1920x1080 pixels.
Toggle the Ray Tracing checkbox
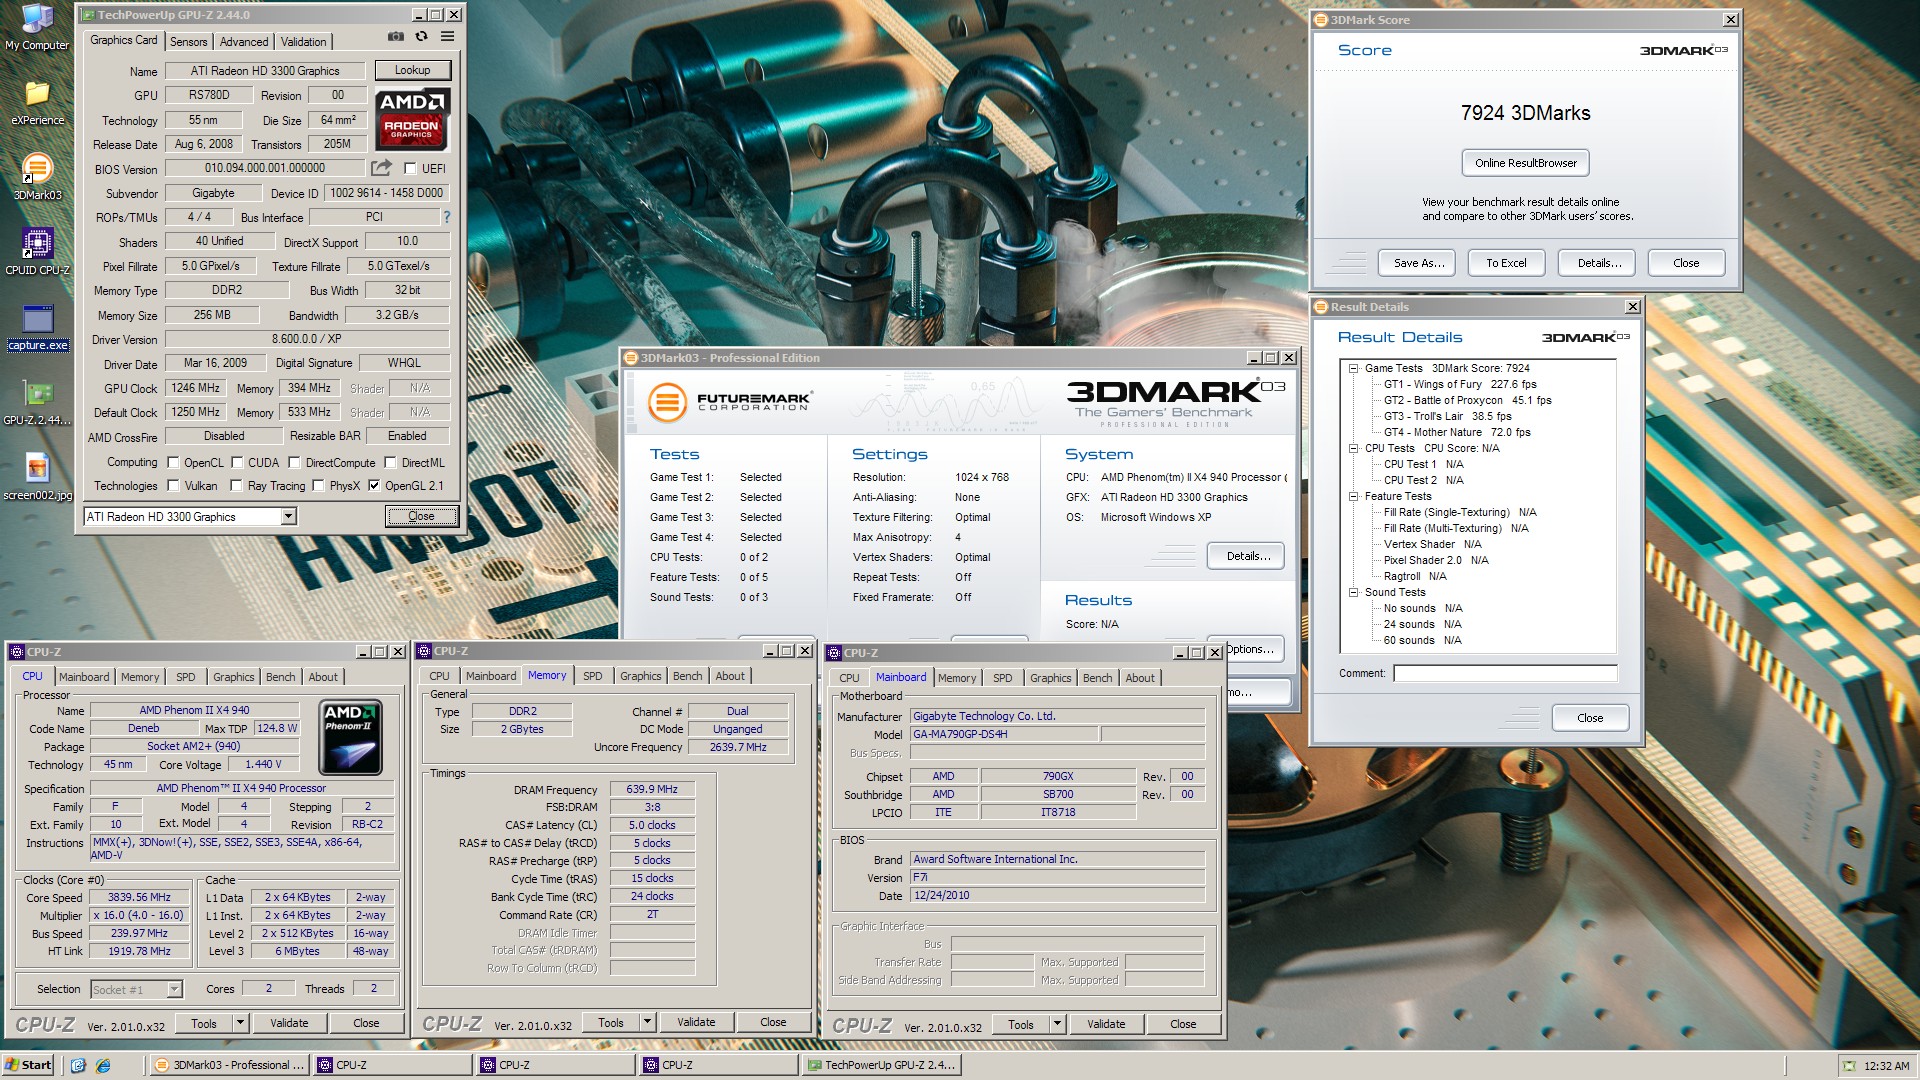pyautogui.click(x=236, y=486)
